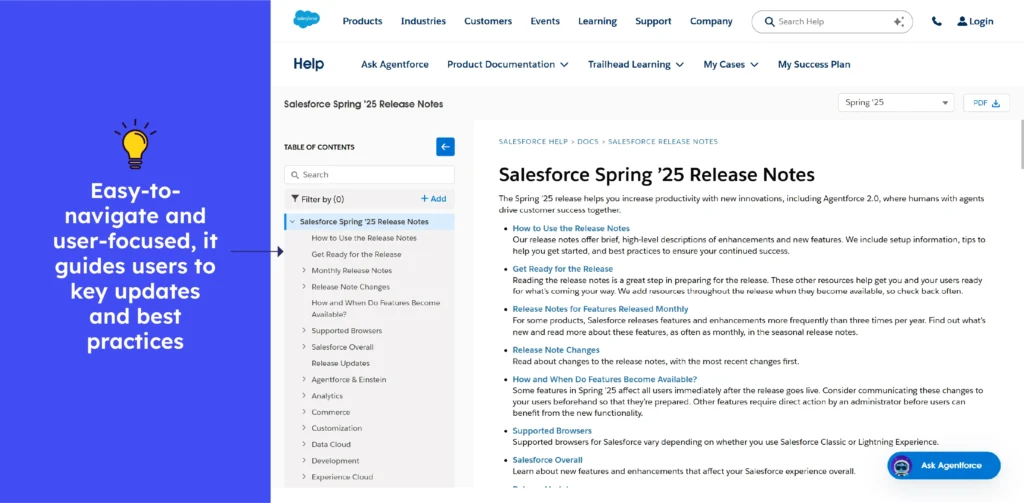Screen dimensions: 1024x503
Task: Open Supported Browsers article link
Action: [552, 430]
